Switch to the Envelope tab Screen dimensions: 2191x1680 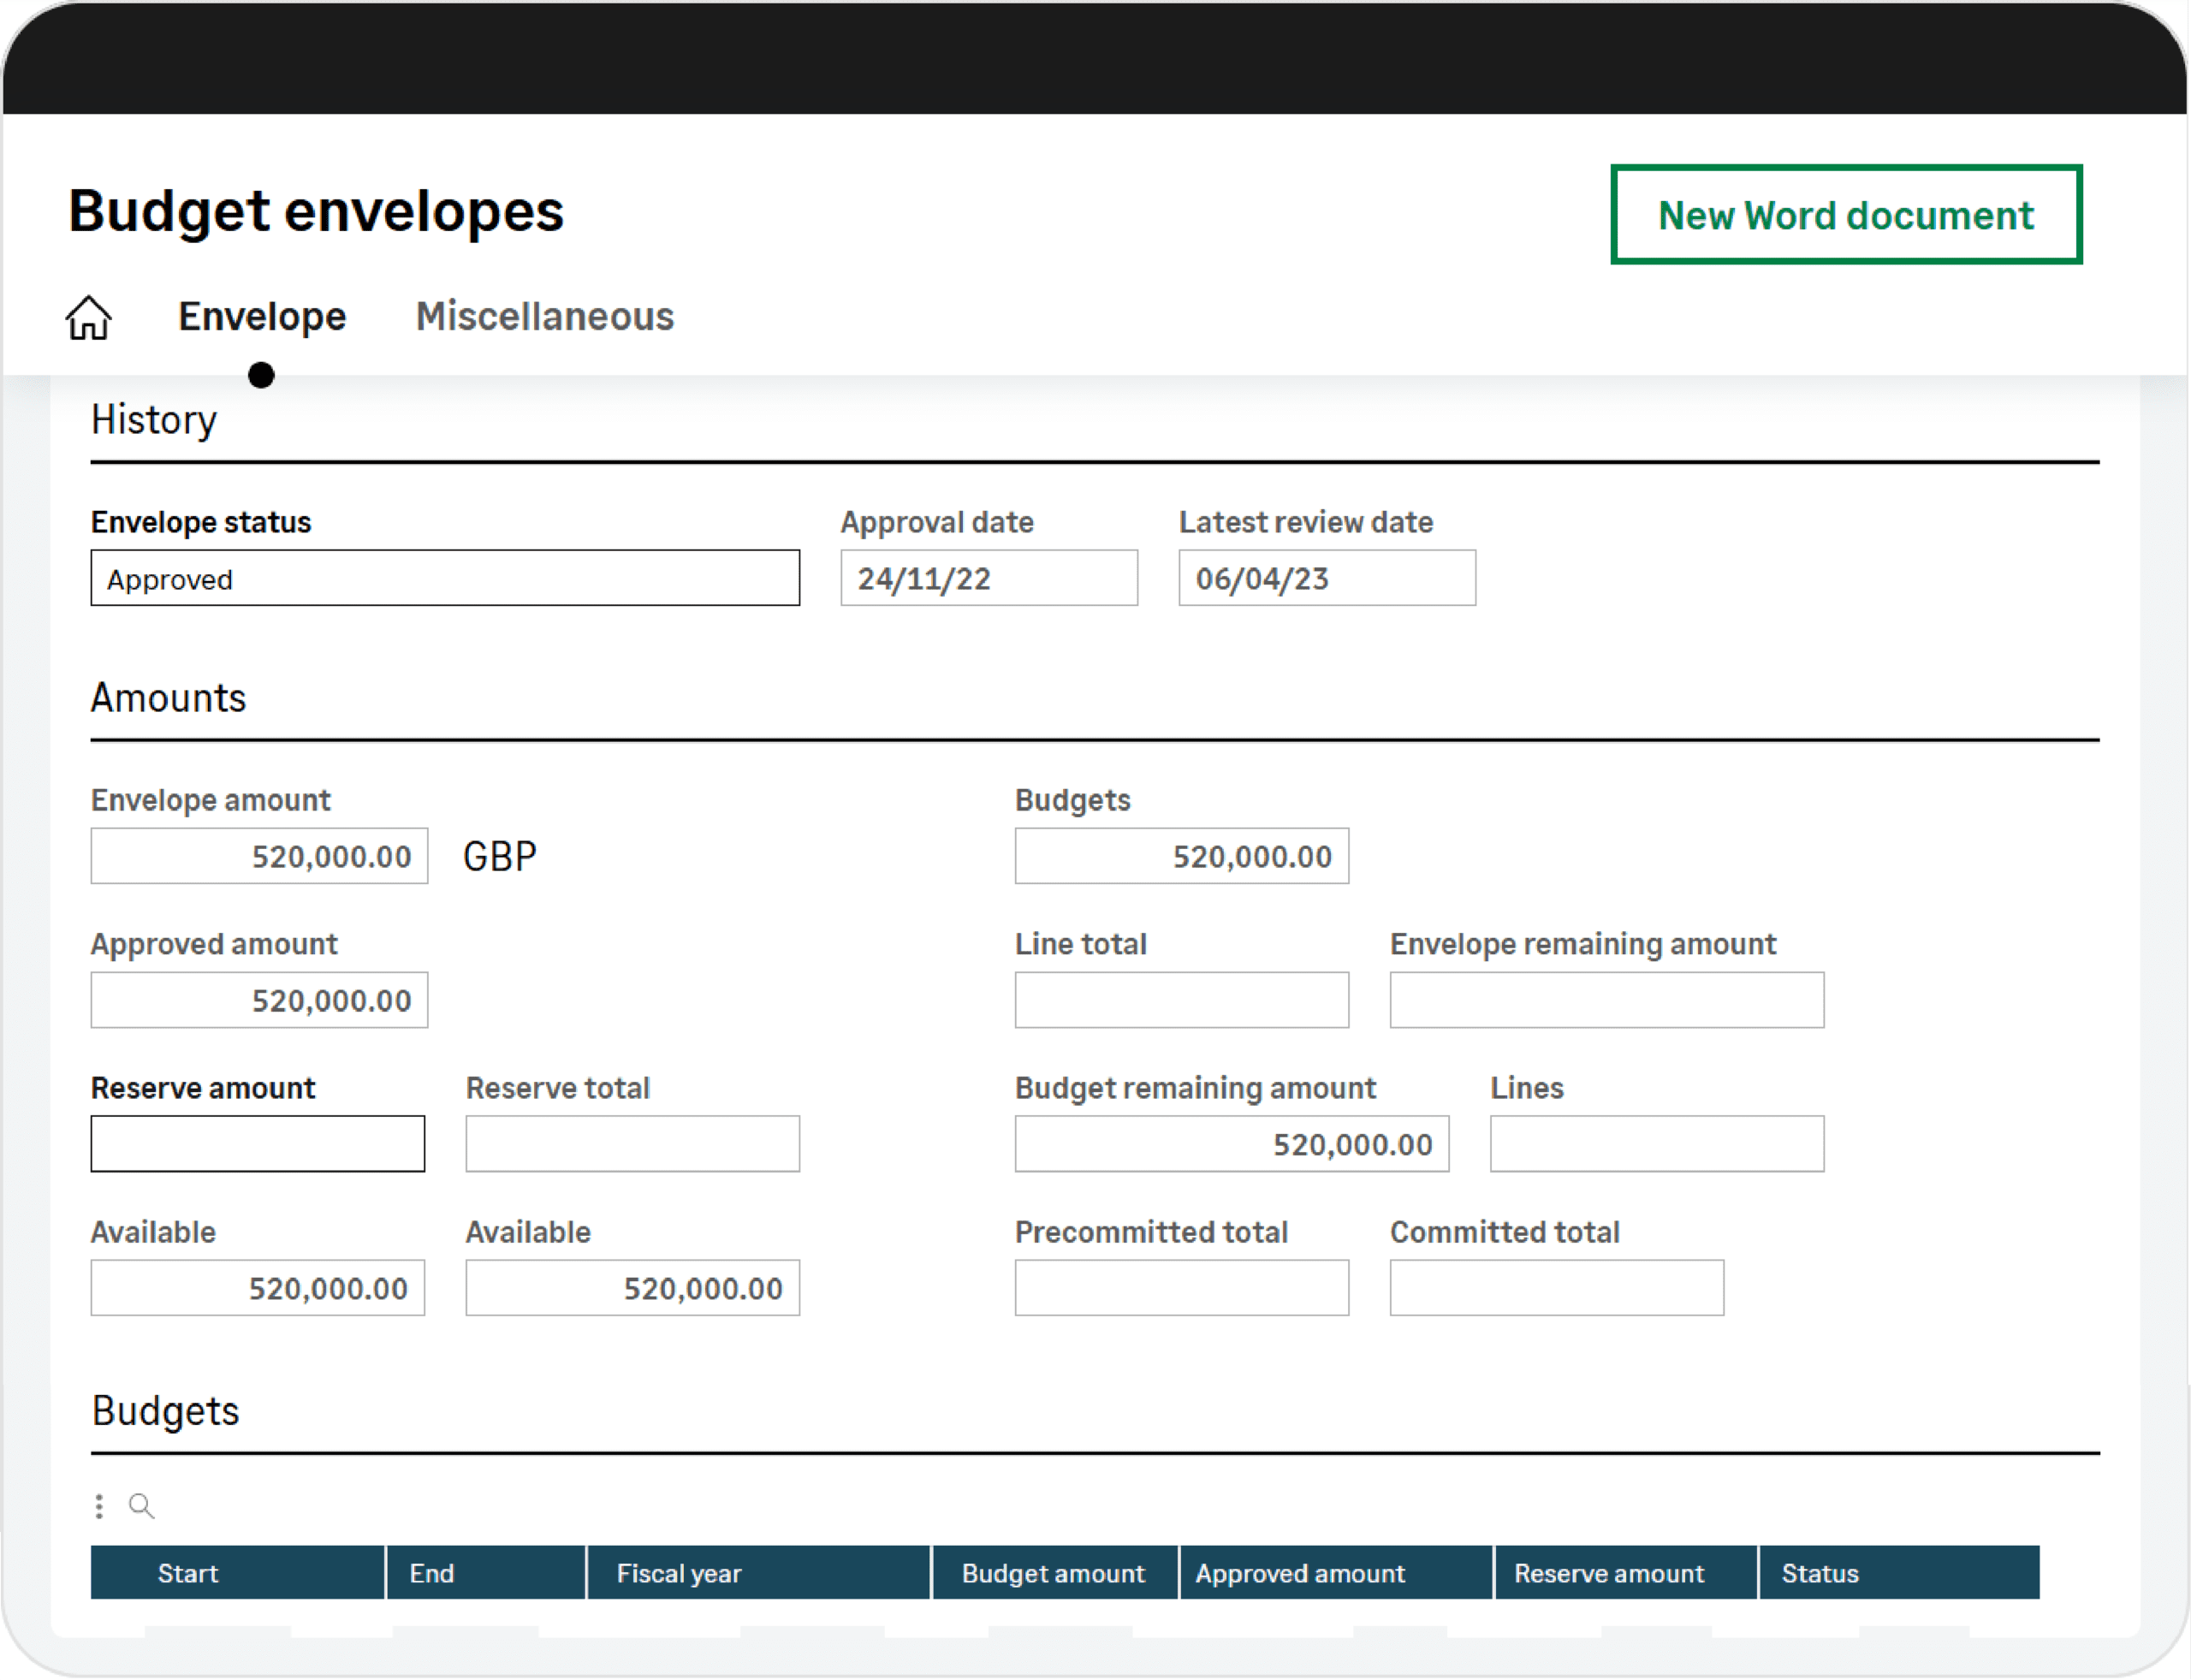[x=262, y=317]
